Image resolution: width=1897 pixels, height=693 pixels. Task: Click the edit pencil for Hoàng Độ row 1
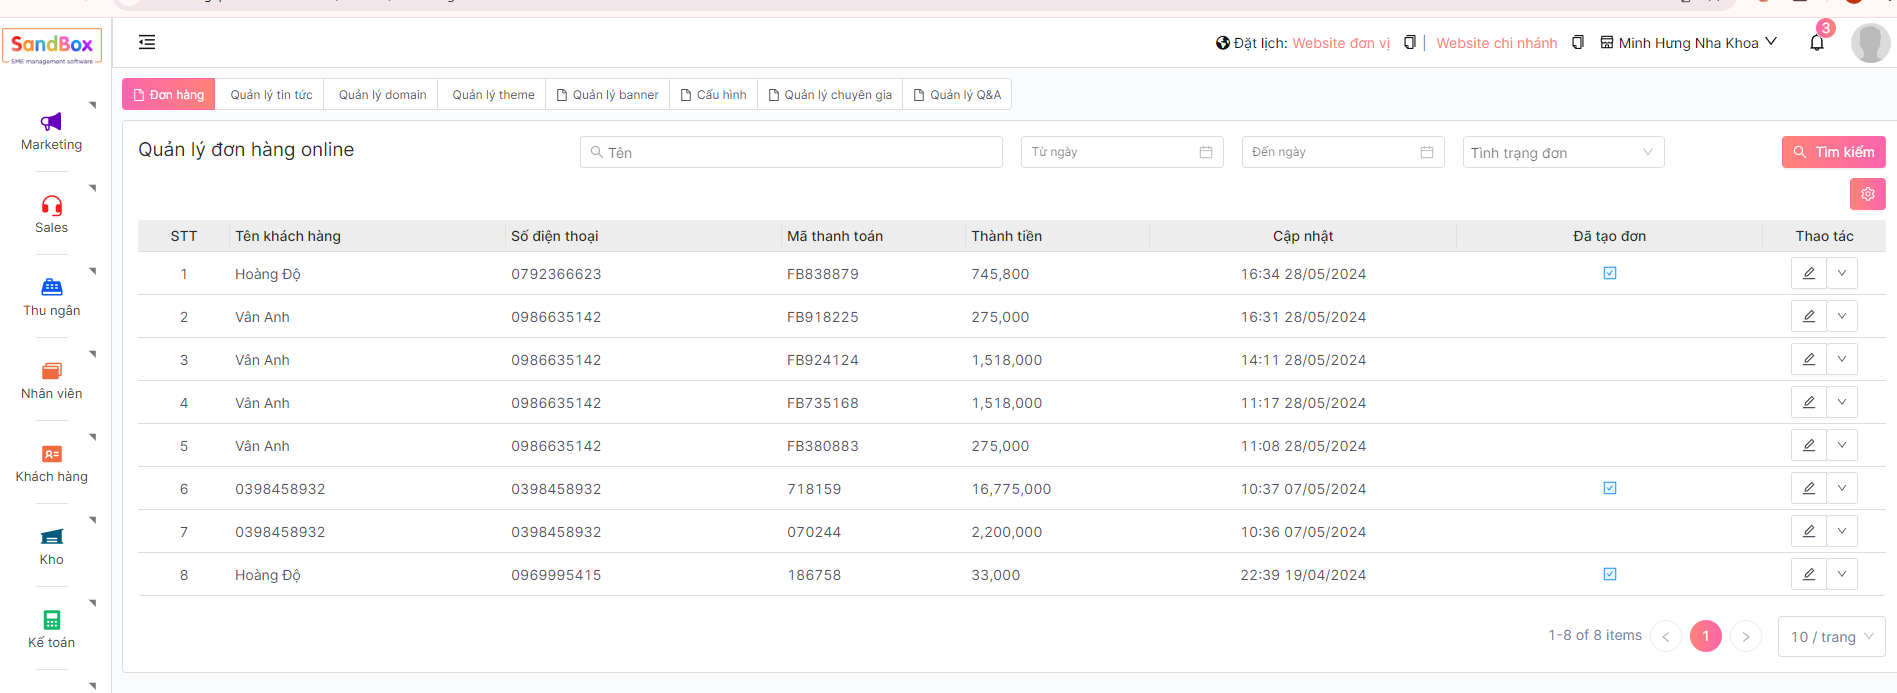(x=1808, y=273)
